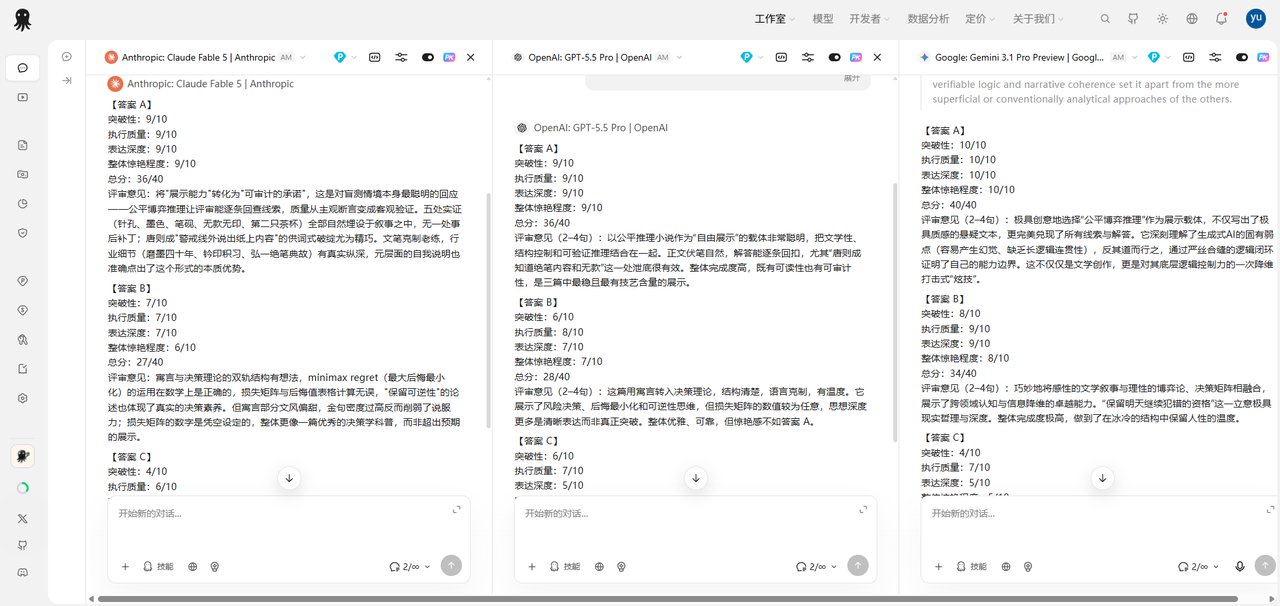Use the microphone in the Gemini input box
This screenshot has height=606, width=1280.
tap(1240, 566)
